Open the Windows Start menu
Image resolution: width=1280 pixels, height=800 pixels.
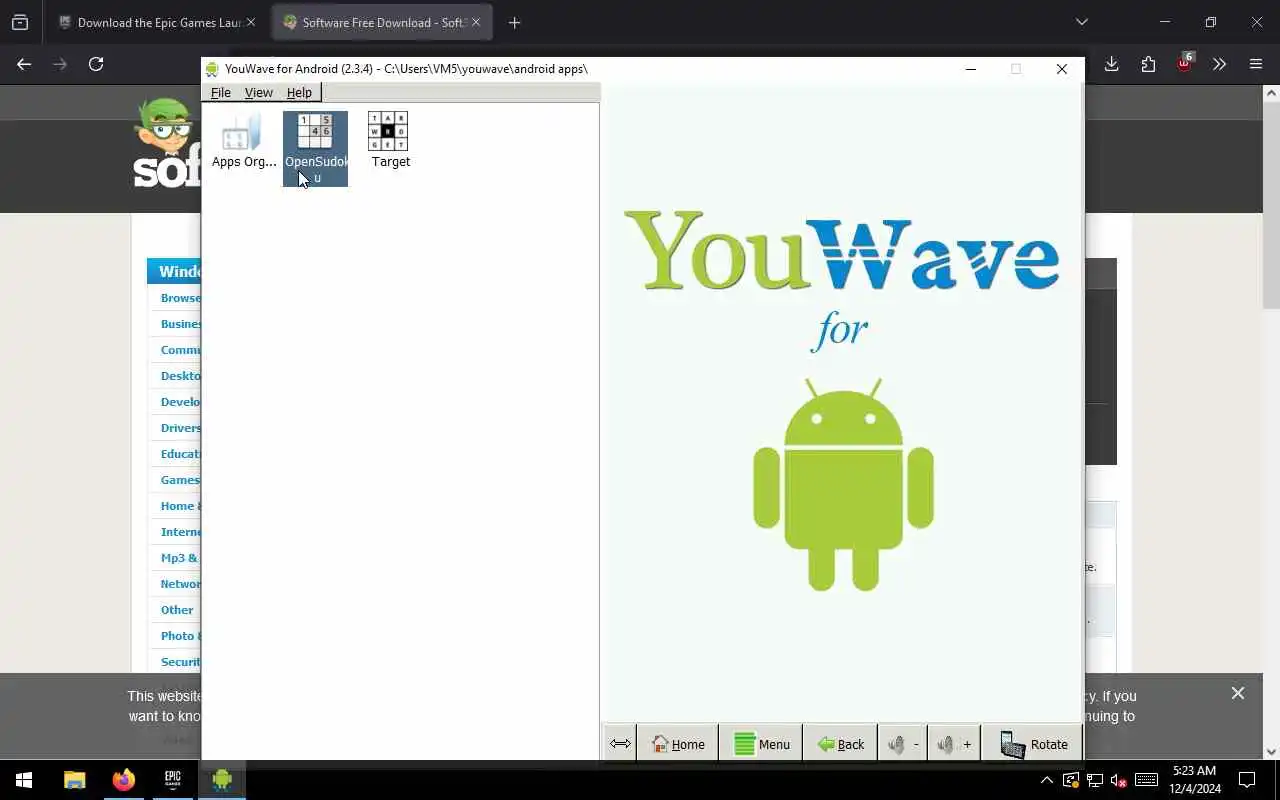click(24, 780)
